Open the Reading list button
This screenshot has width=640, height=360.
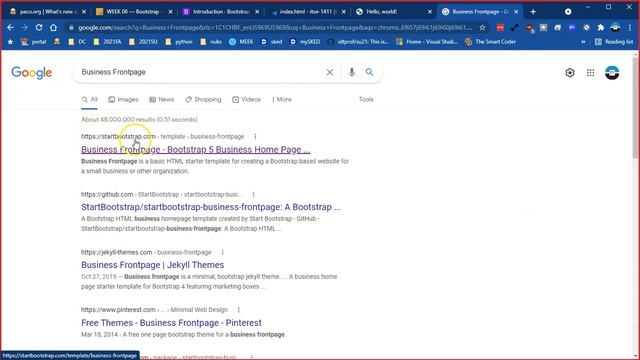pos(614,42)
